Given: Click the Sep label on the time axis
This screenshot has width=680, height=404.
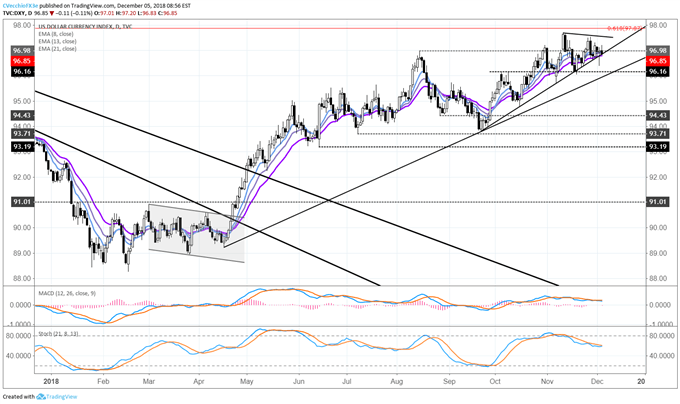Looking at the screenshot, I should pos(449,381).
